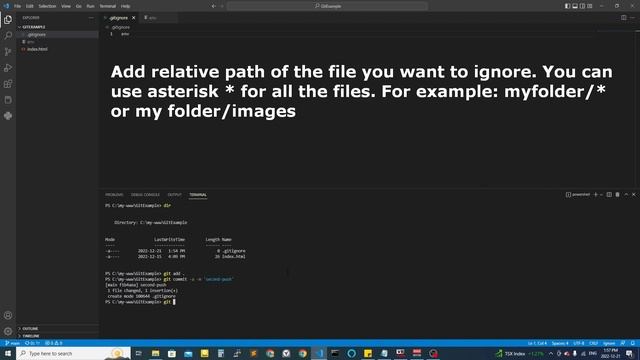
Task: Open the terminal launch profile dropdown arrow
Action: [x=601, y=195]
